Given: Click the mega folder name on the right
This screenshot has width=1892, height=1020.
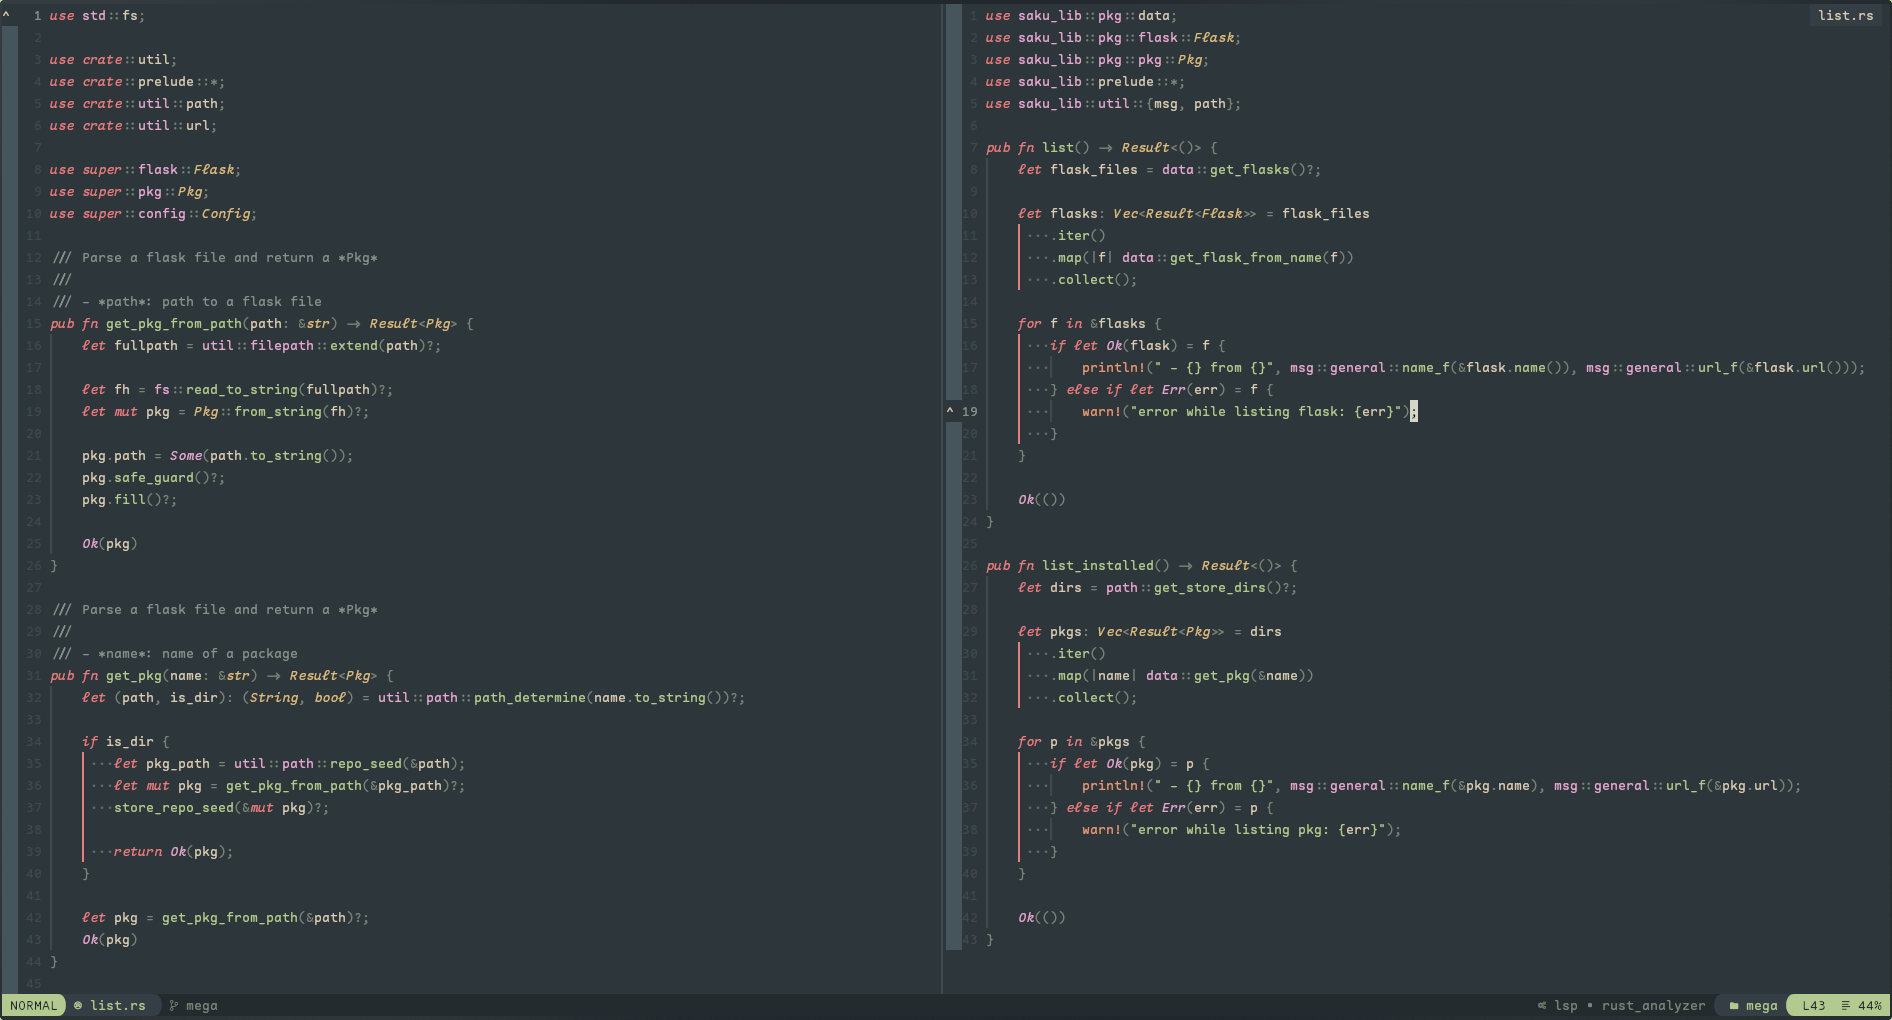Looking at the screenshot, I should [1762, 1005].
